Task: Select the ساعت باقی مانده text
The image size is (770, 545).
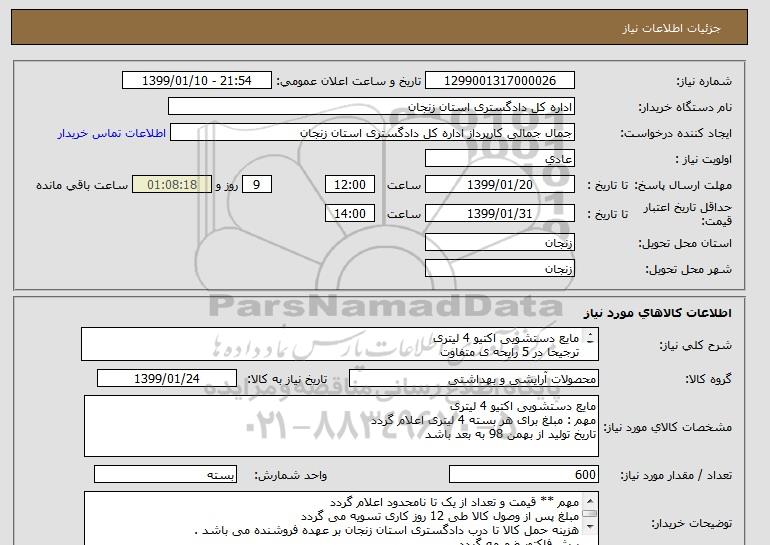Action: pyautogui.click(x=82, y=185)
